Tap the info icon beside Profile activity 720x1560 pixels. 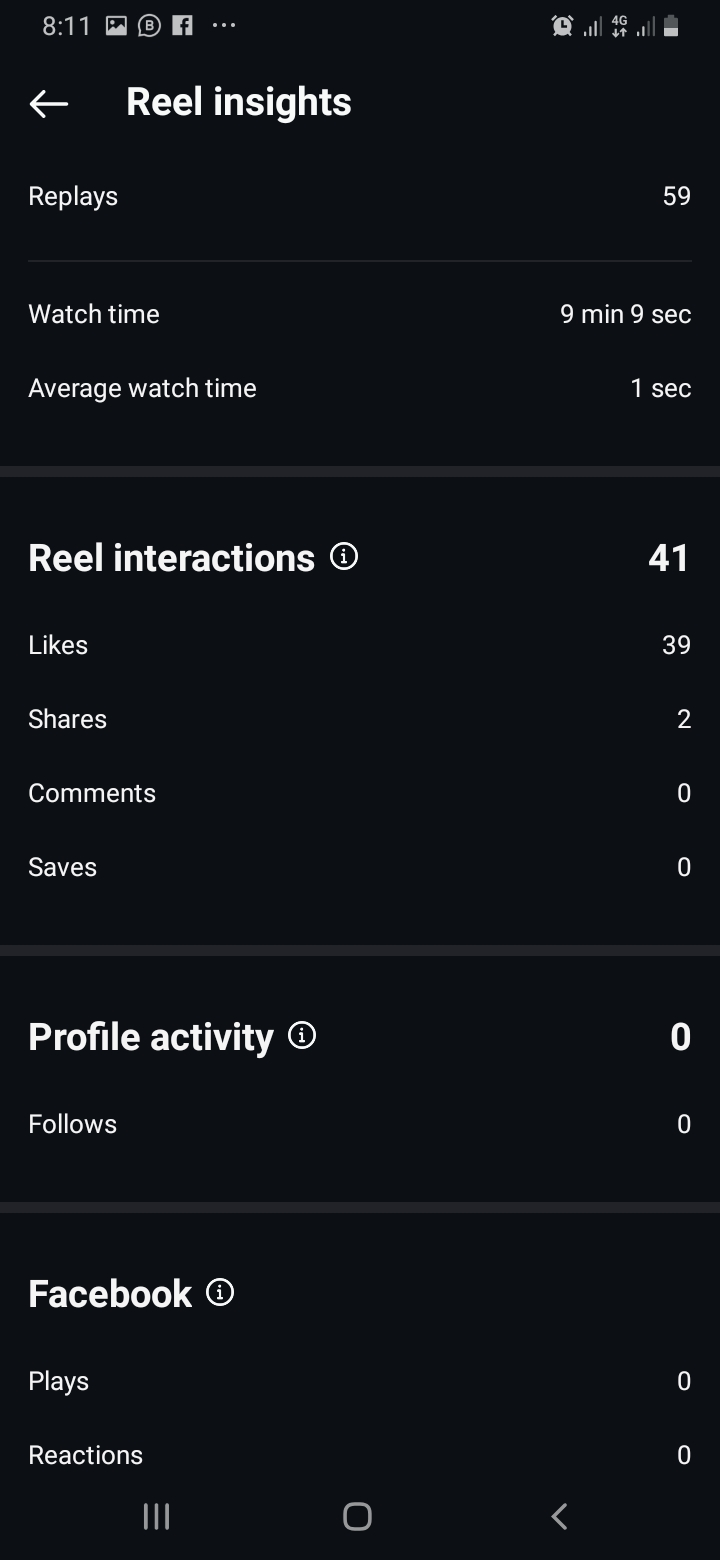click(x=302, y=1035)
